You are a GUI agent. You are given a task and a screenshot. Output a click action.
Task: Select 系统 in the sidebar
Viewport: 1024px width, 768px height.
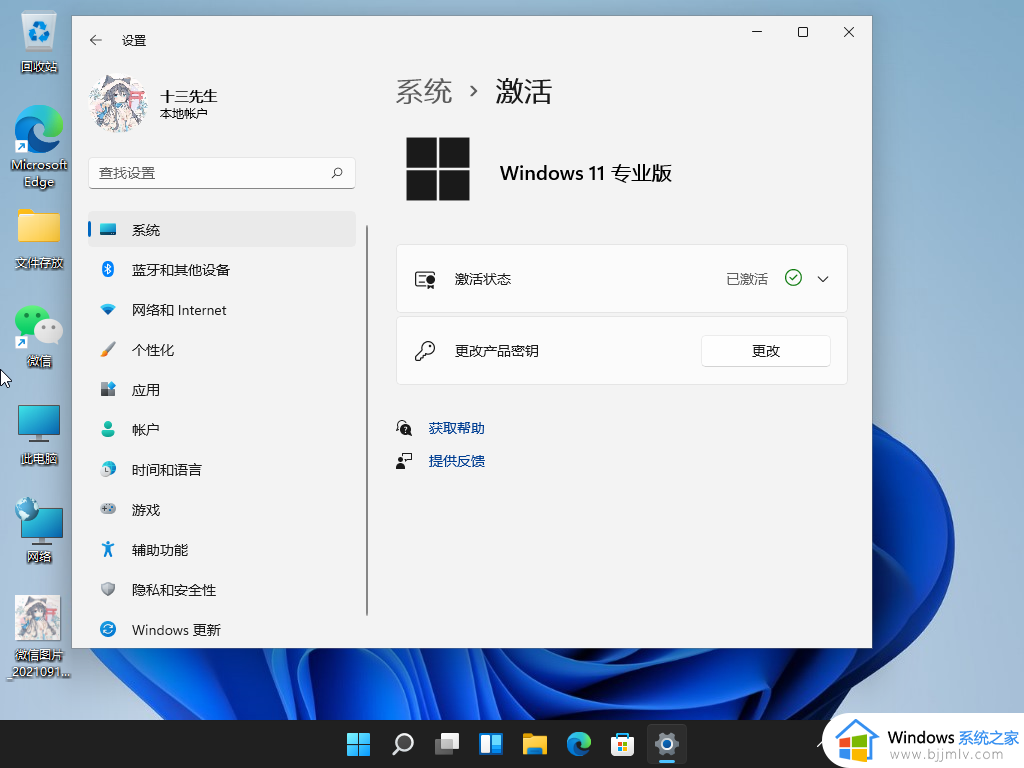(x=221, y=229)
